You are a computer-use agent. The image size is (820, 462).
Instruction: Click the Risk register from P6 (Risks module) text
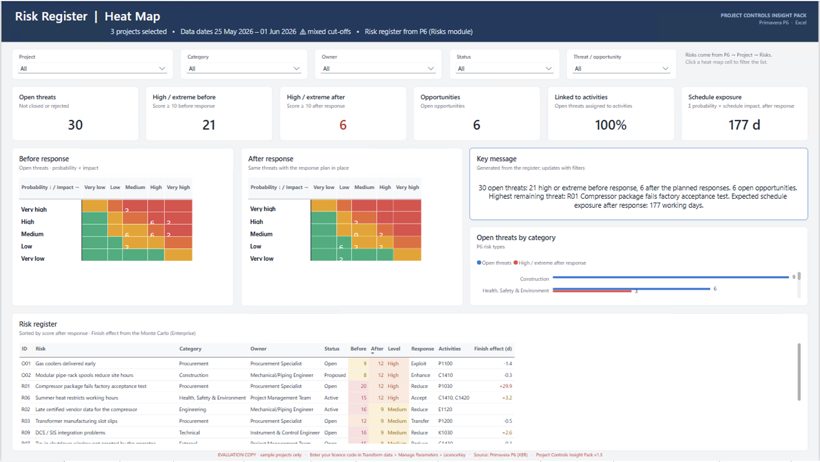coord(418,31)
